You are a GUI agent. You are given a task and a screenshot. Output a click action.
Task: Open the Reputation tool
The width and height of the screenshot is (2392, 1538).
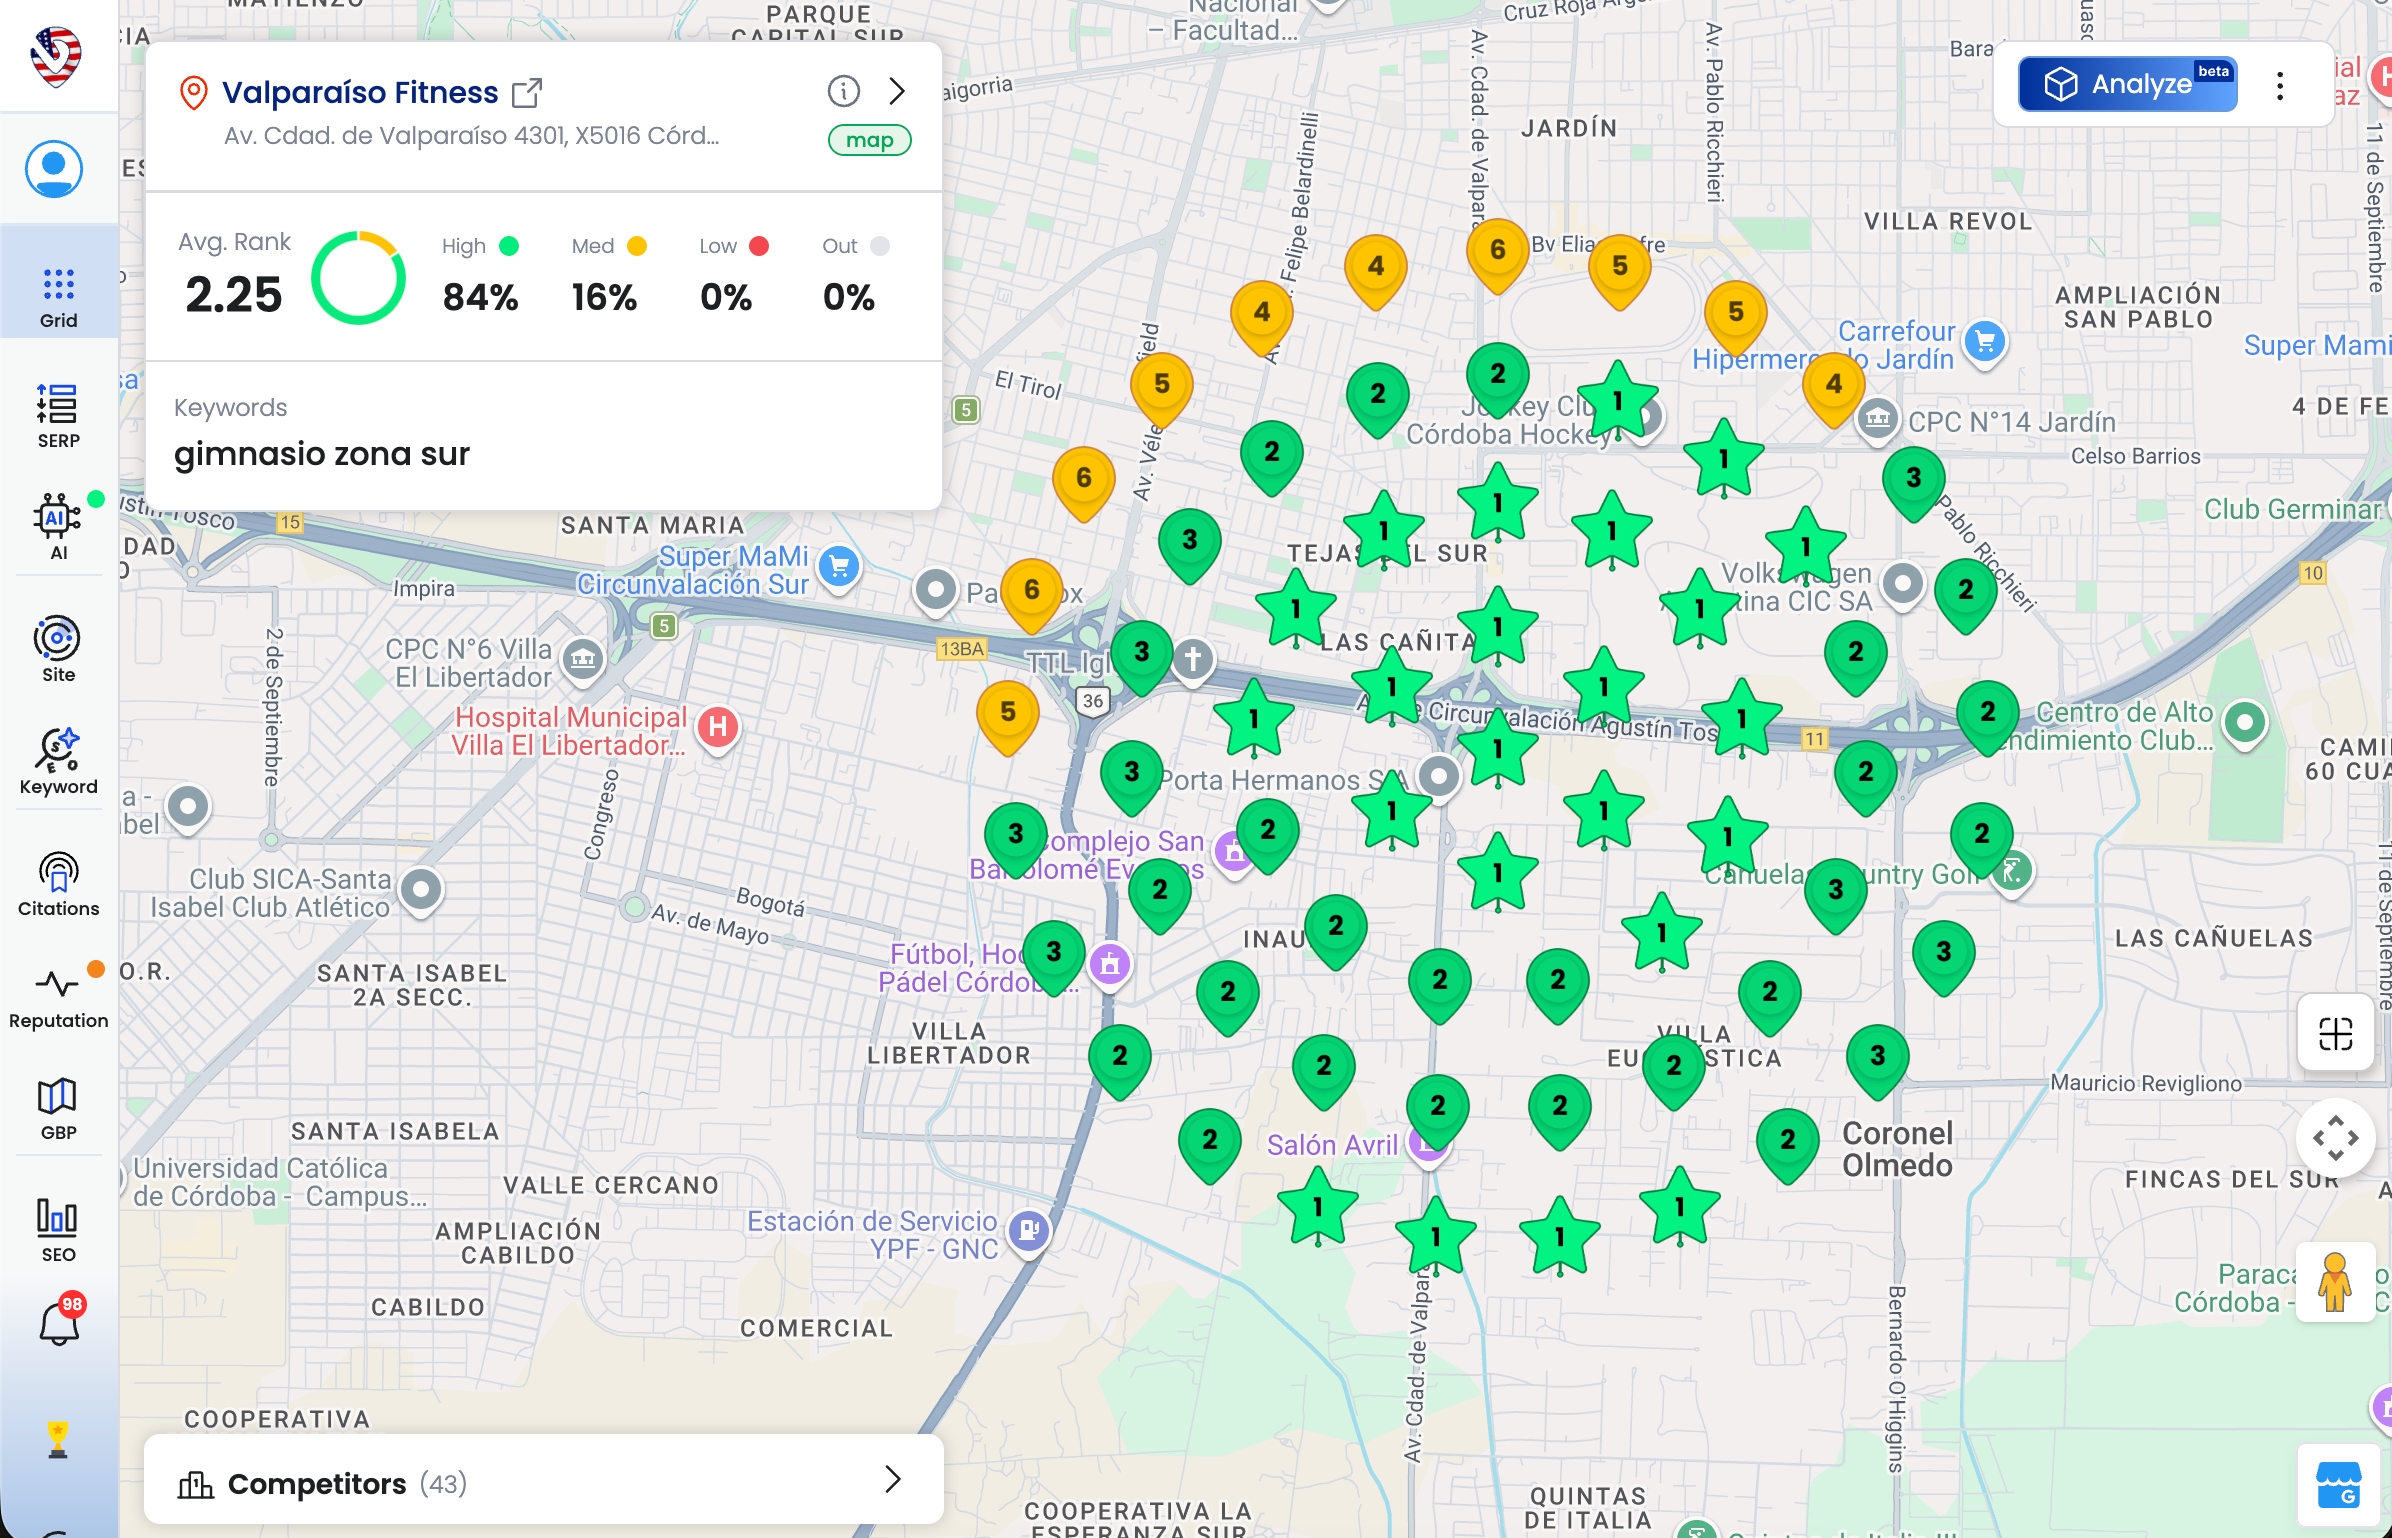(x=58, y=997)
